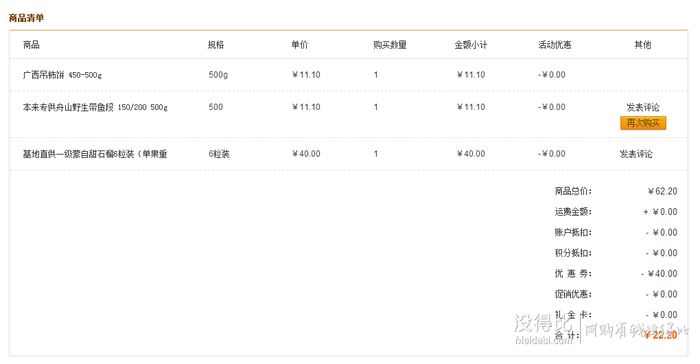Open 发表评论 link for 带鱼段 item
The width and height of the screenshot is (700, 364).
click(x=643, y=107)
